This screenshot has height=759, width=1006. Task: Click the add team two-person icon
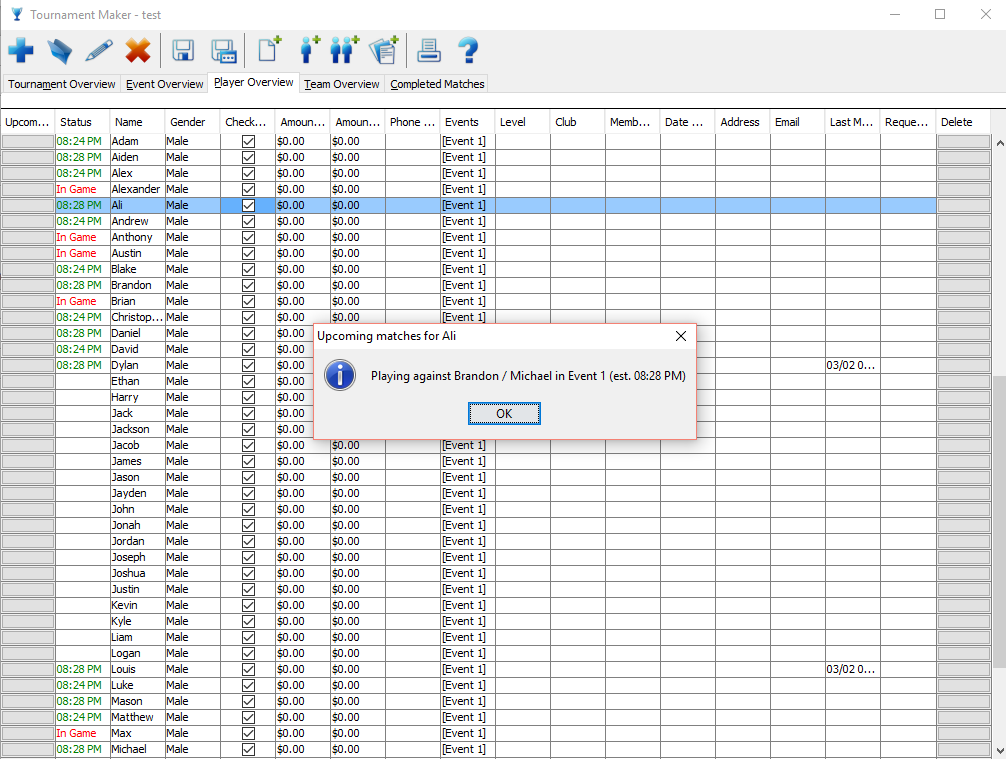point(344,50)
